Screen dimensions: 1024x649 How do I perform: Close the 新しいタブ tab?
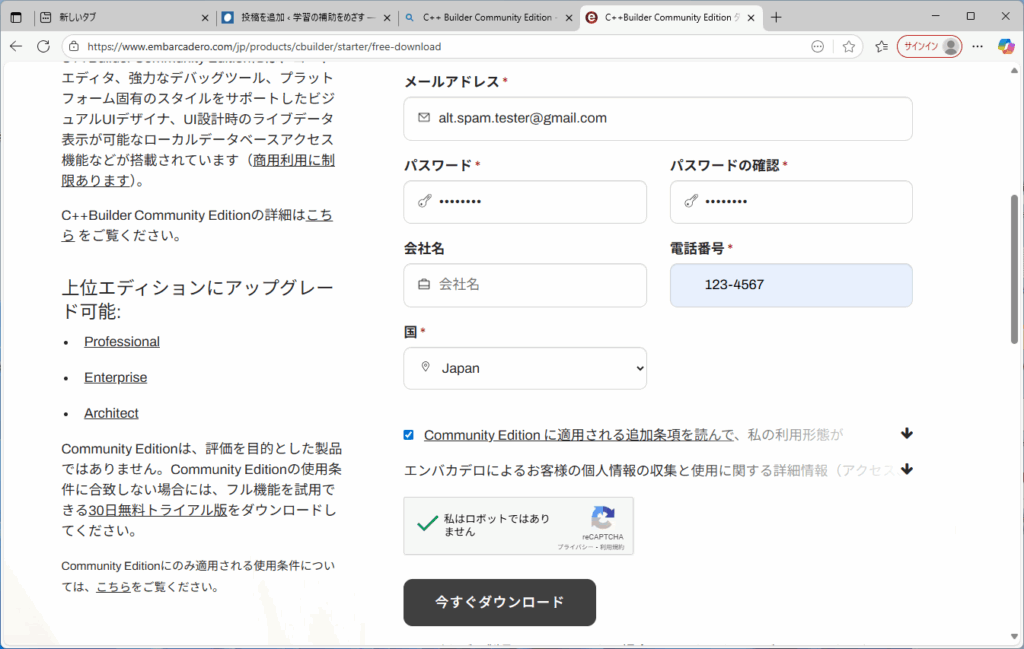click(x=205, y=18)
